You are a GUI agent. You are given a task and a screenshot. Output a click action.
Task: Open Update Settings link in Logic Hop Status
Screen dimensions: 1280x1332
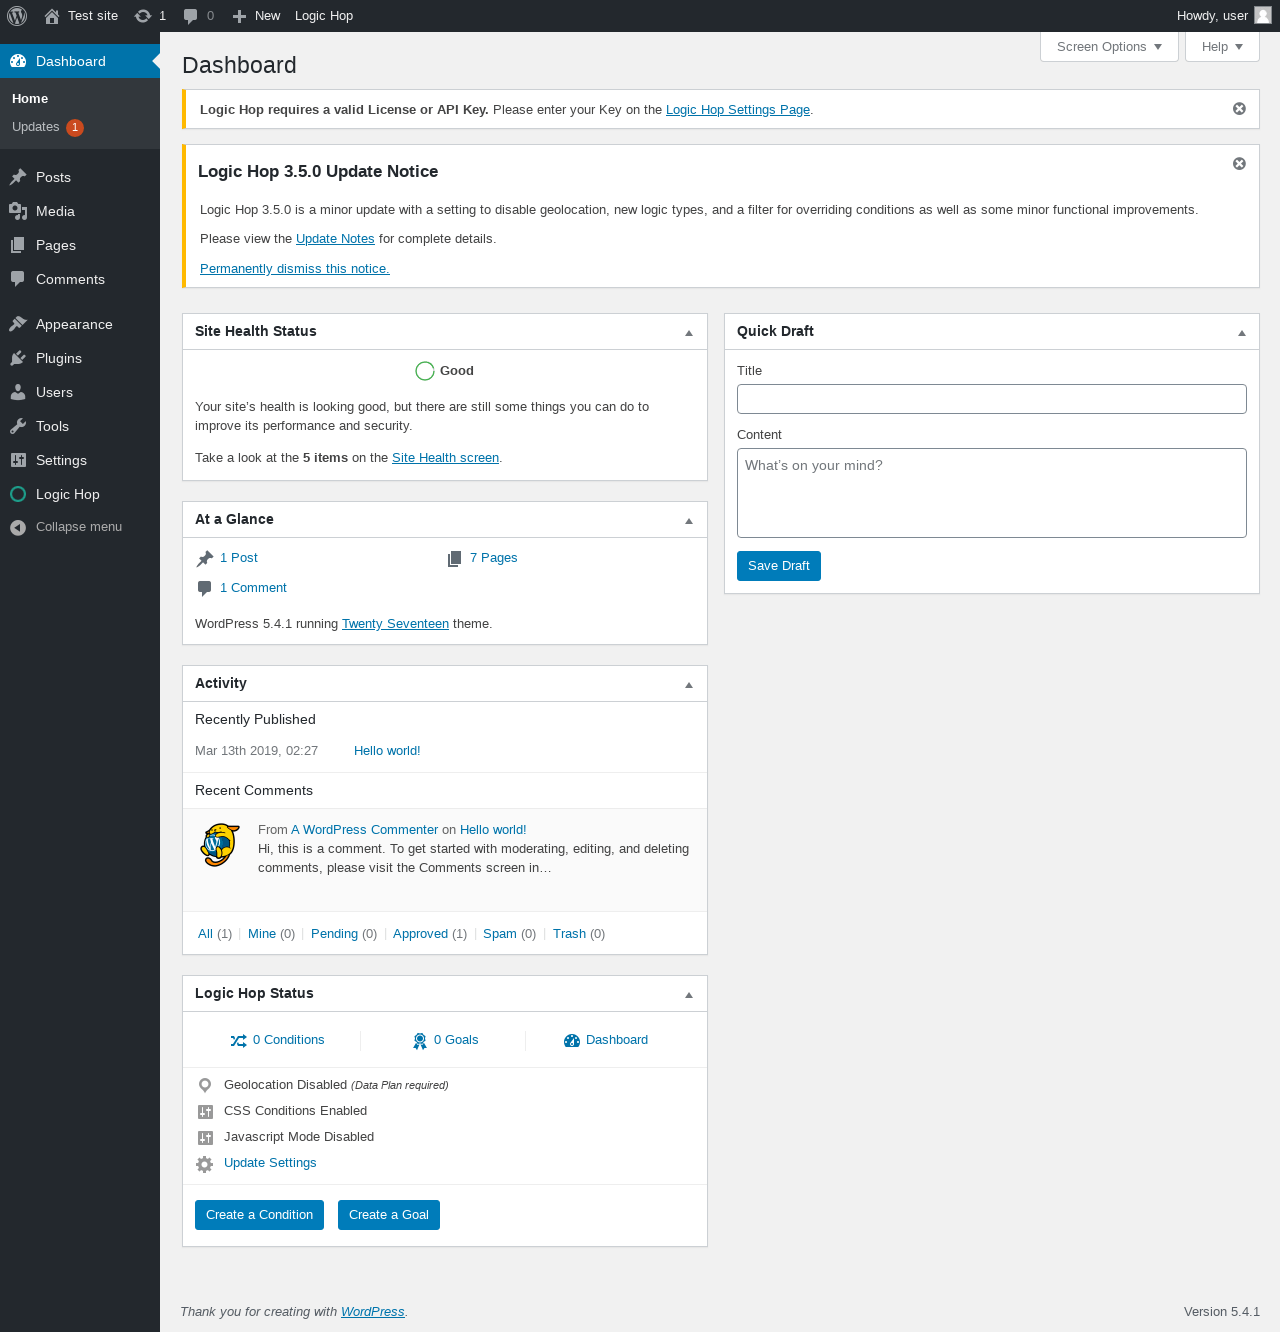(x=270, y=1163)
